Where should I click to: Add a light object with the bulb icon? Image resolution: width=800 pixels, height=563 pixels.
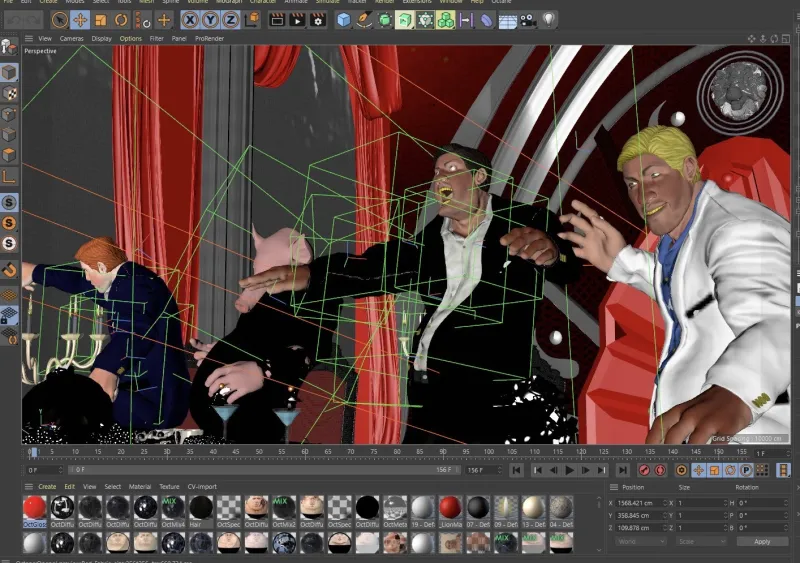[548, 20]
